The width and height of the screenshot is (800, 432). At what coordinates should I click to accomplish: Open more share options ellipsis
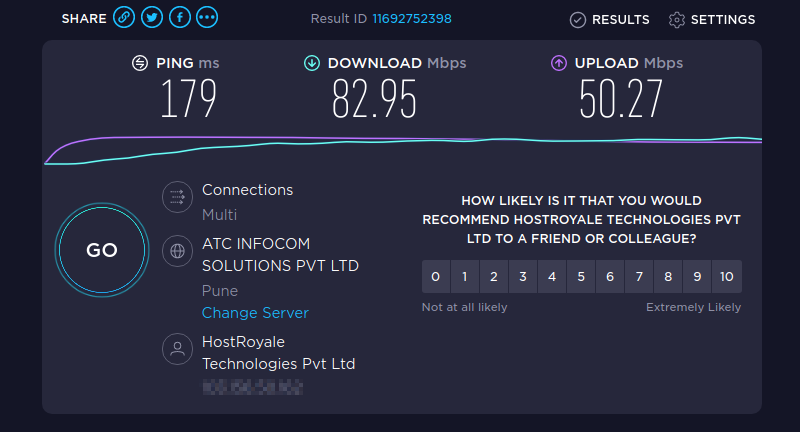point(207,18)
